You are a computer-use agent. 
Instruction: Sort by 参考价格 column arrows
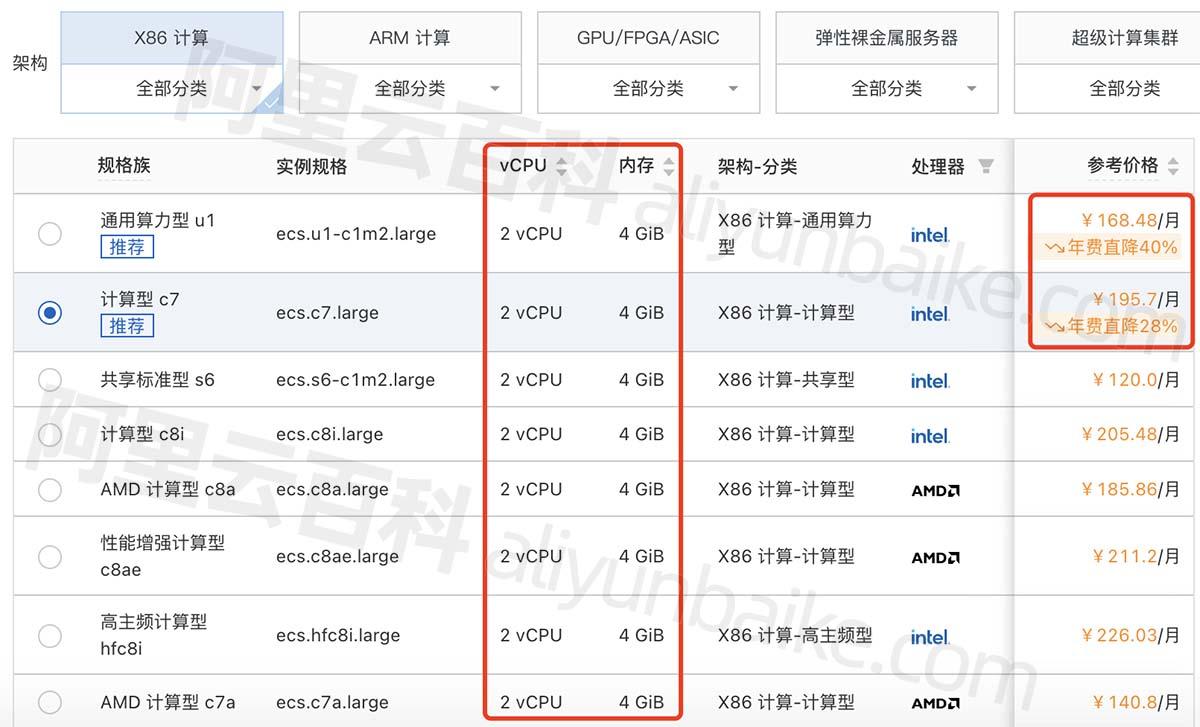[x=1173, y=166]
